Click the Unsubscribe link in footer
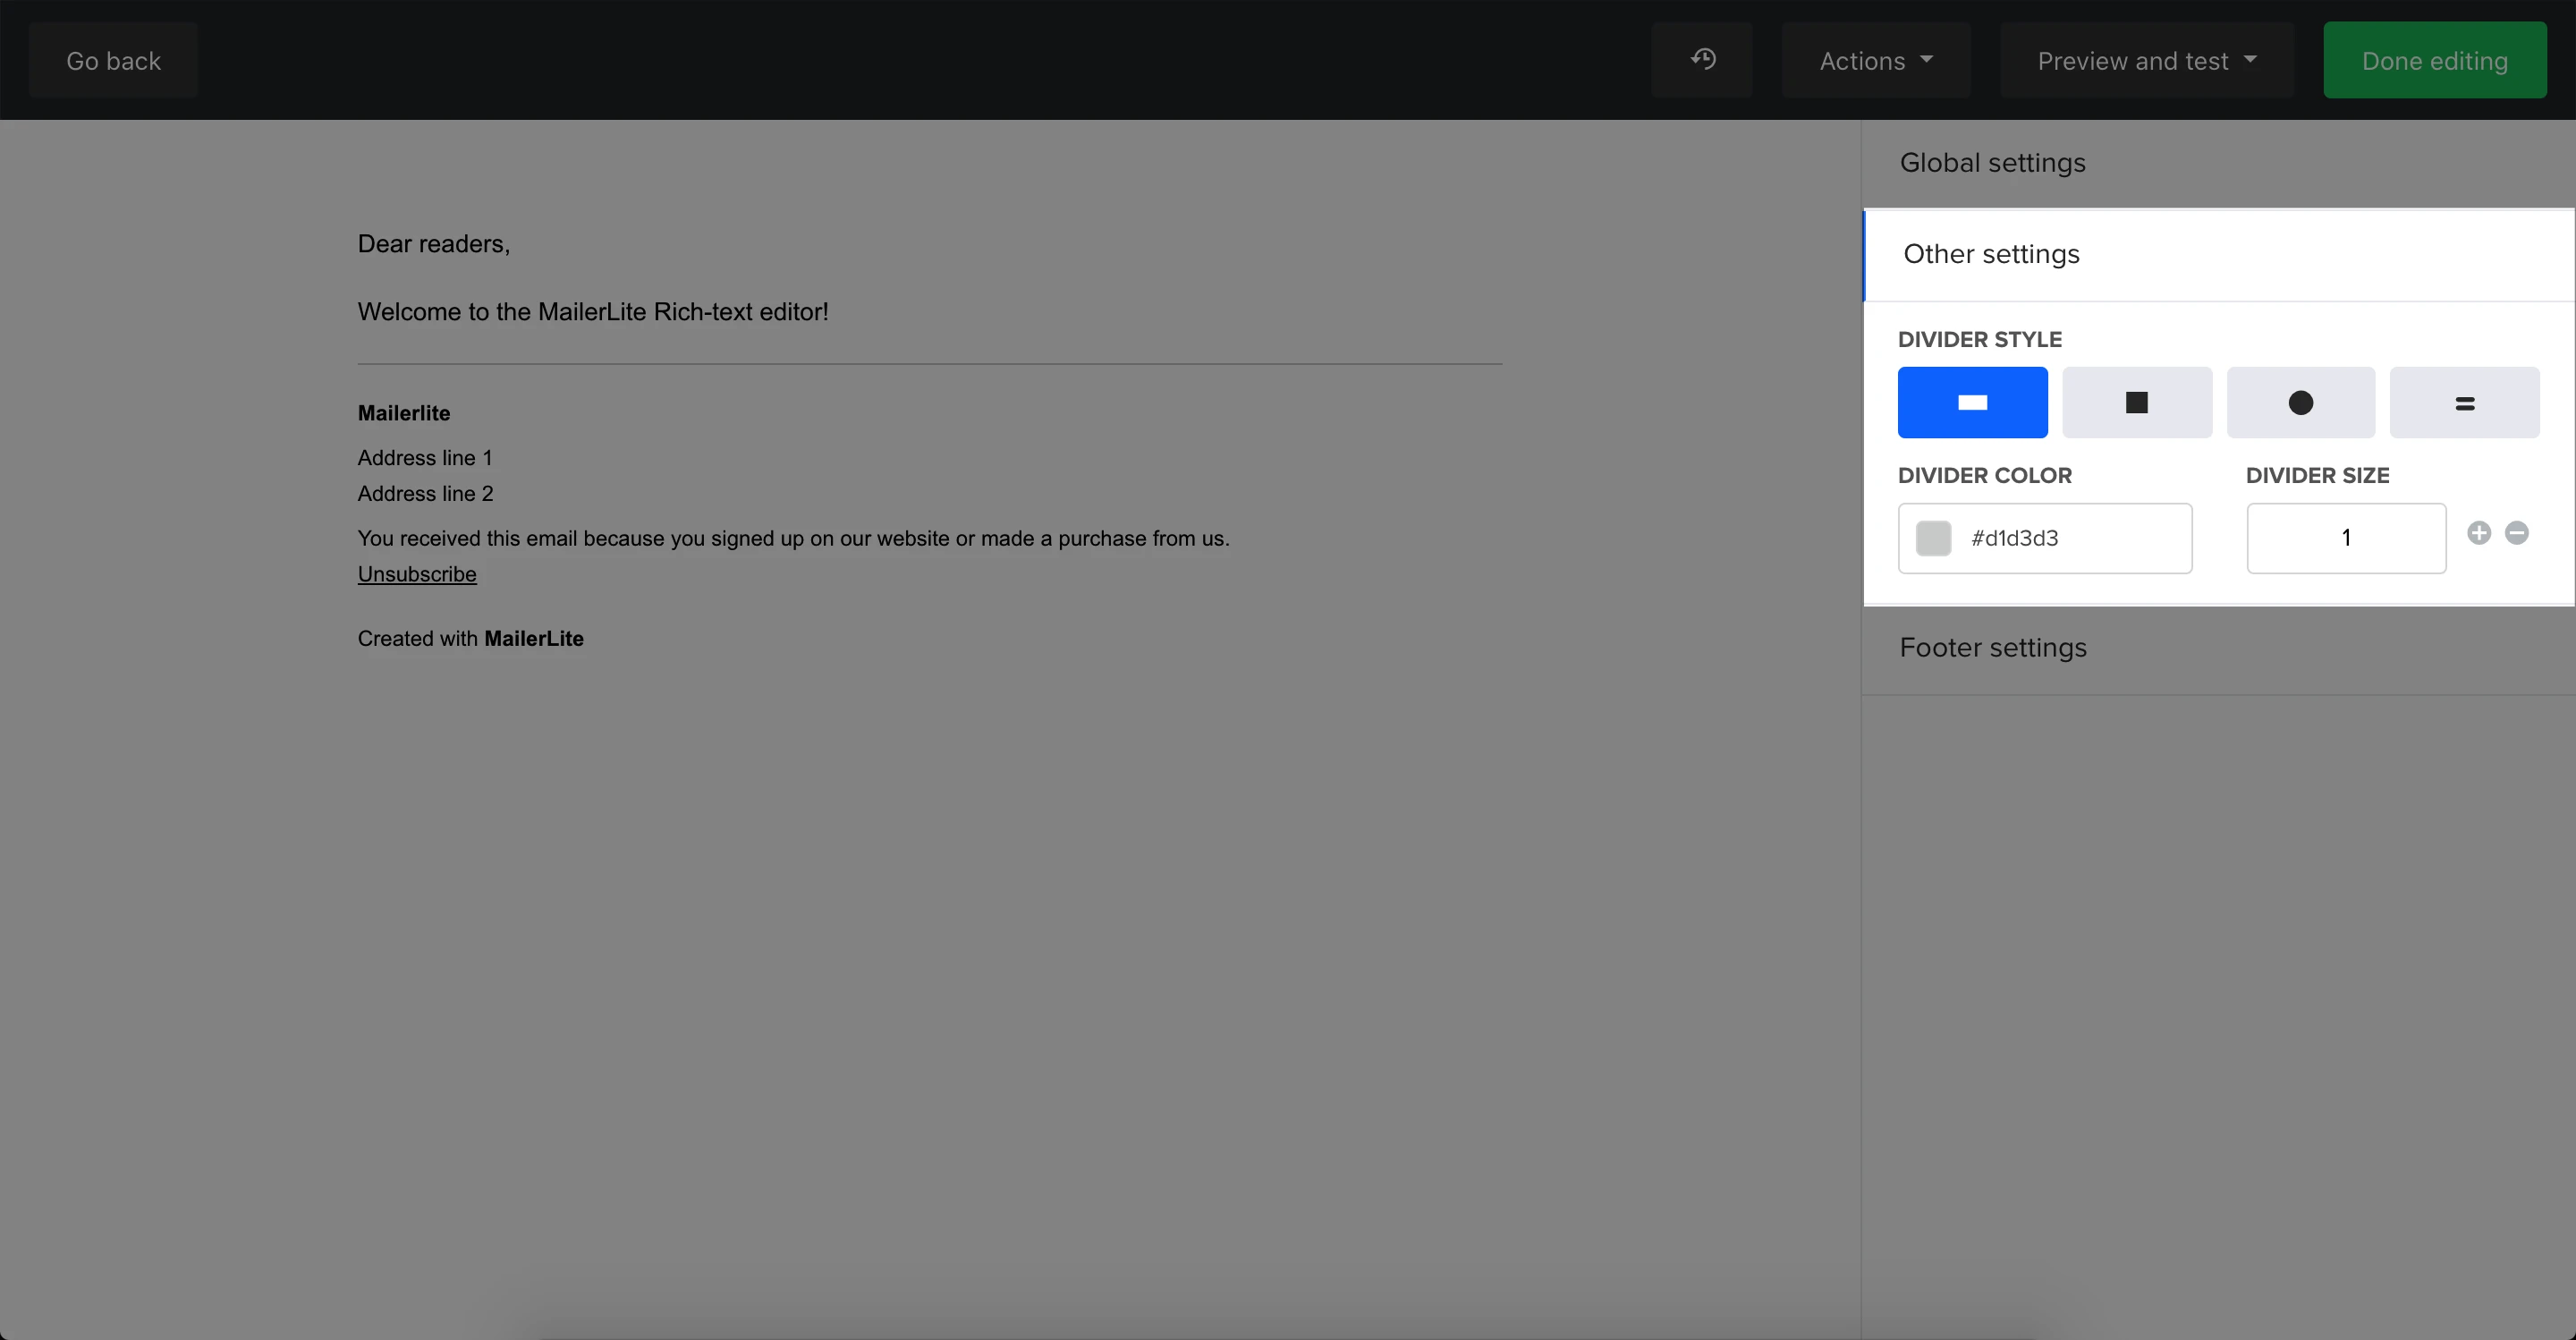Screen dimensions: 2576x1340 pyautogui.click(x=417, y=574)
